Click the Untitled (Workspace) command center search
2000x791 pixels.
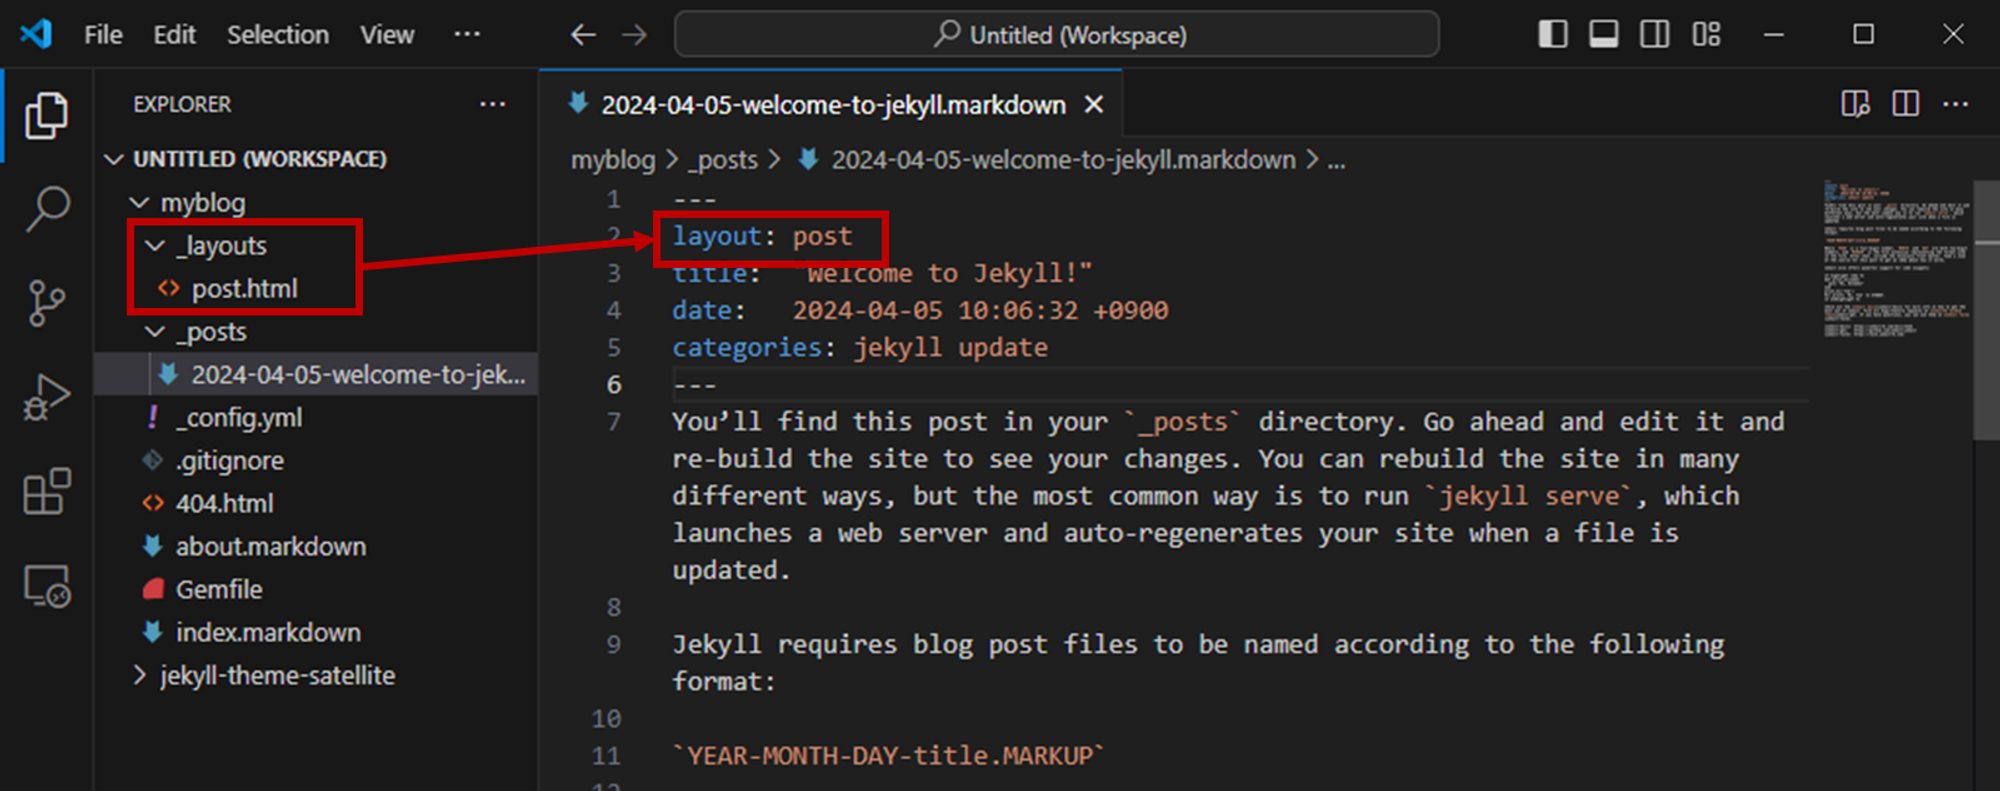1057,35
